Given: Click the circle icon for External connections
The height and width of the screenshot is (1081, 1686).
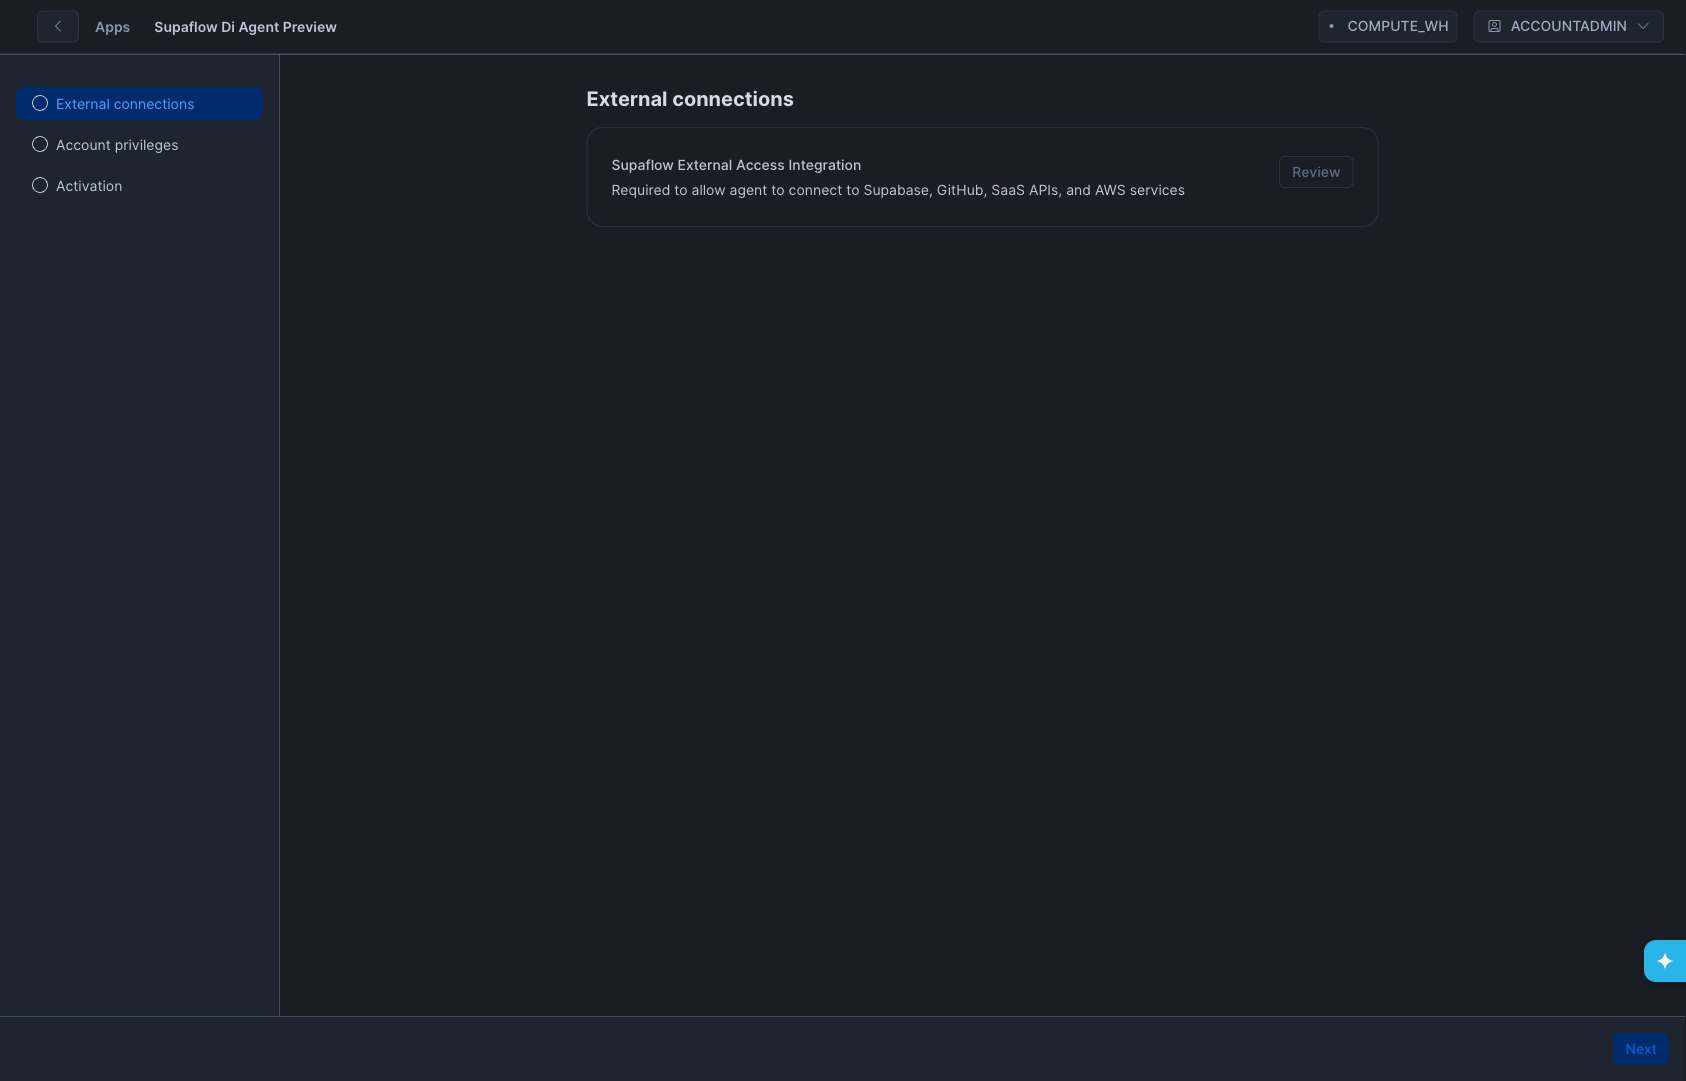Looking at the screenshot, I should point(40,104).
